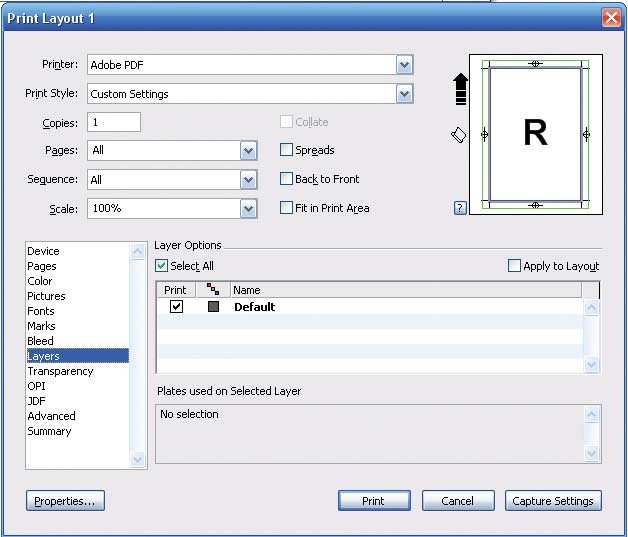Expand the Sequence dropdown arrow

coord(248,180)
